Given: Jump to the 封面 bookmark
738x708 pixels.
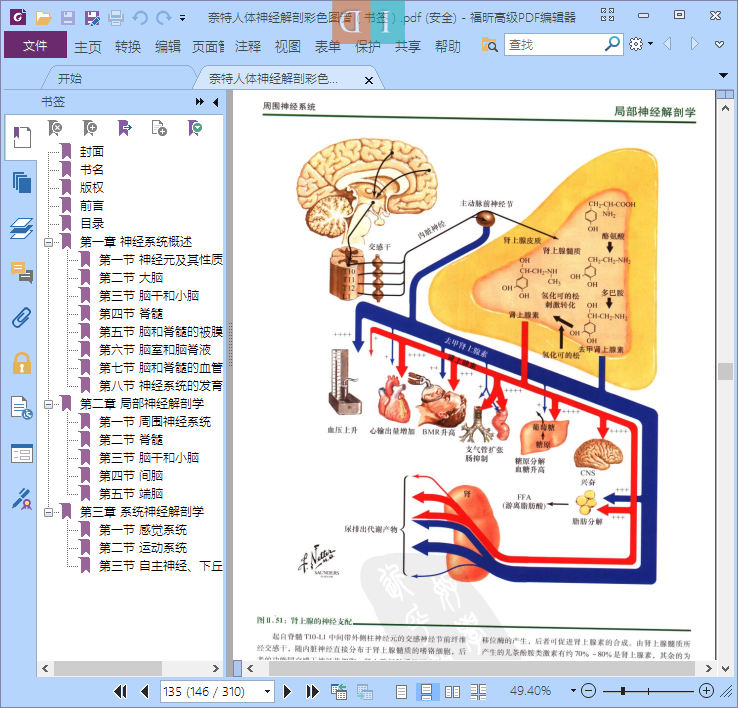Looking at the screenshot, I should click(x=92, y=152).
